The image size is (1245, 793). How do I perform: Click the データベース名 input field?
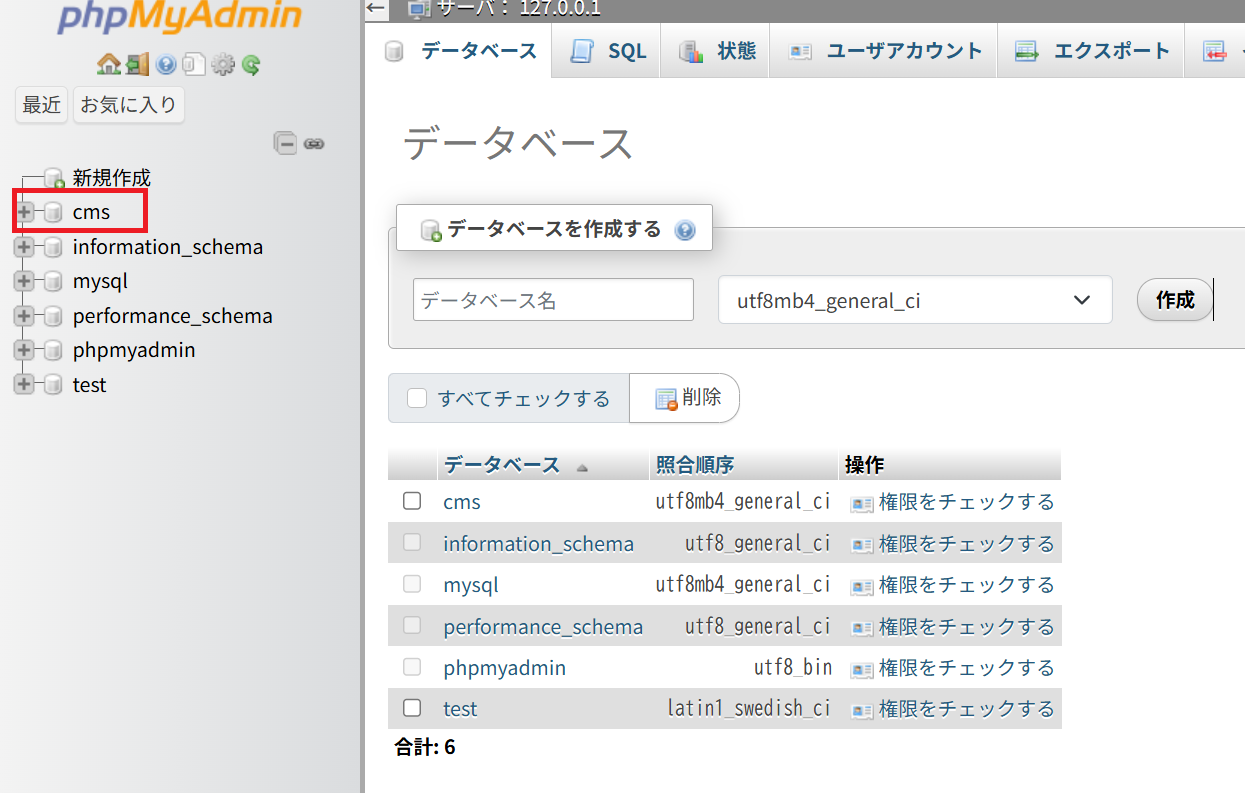(x=553, y=300)
